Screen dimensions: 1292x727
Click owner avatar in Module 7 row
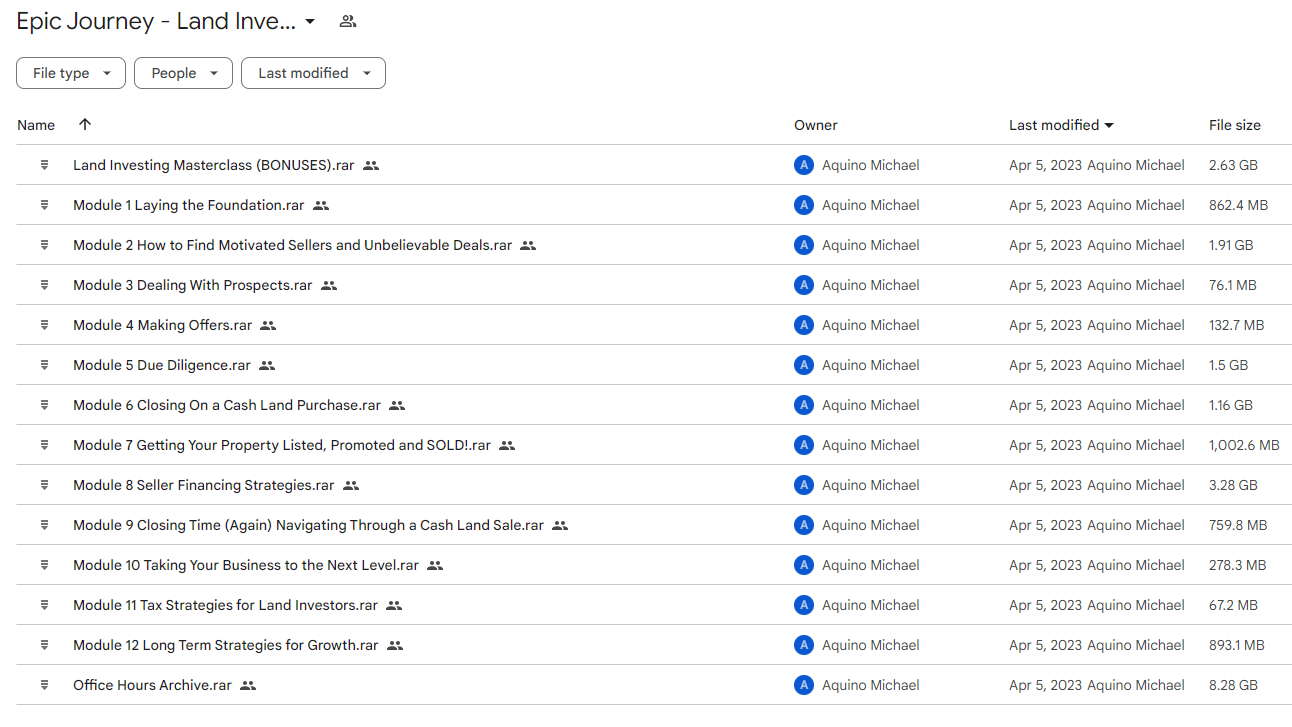[804, 445]
